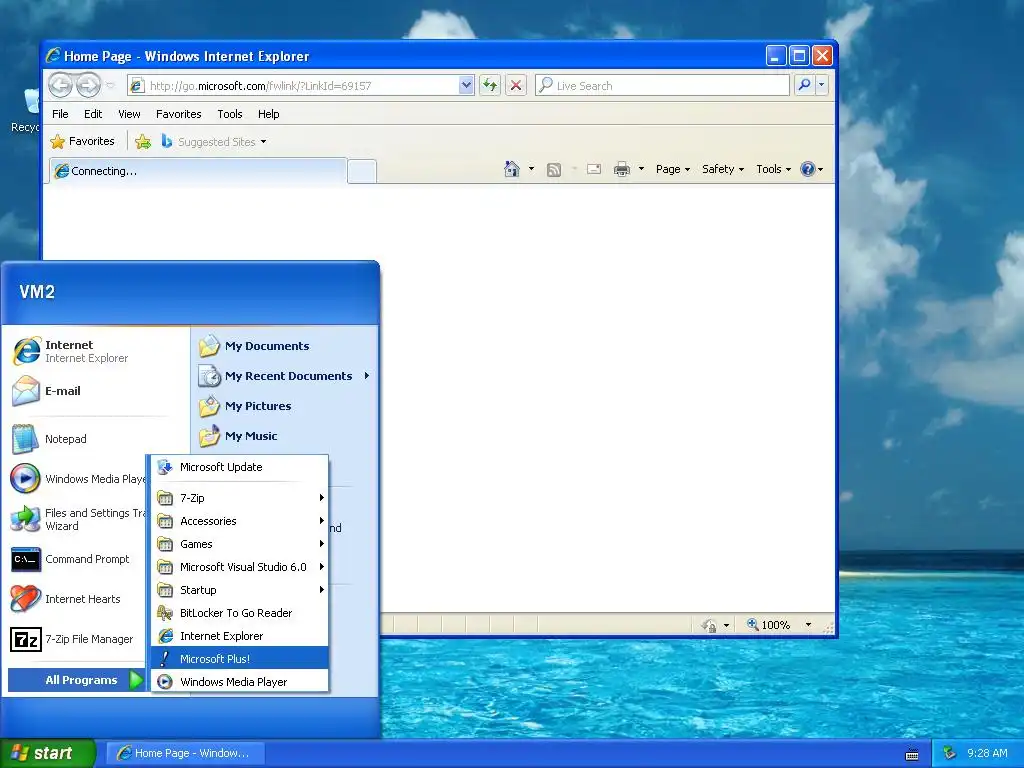Click the keyboard icon in system tray
Viewport: 1024px width, 768px height.
pos(912,754)
